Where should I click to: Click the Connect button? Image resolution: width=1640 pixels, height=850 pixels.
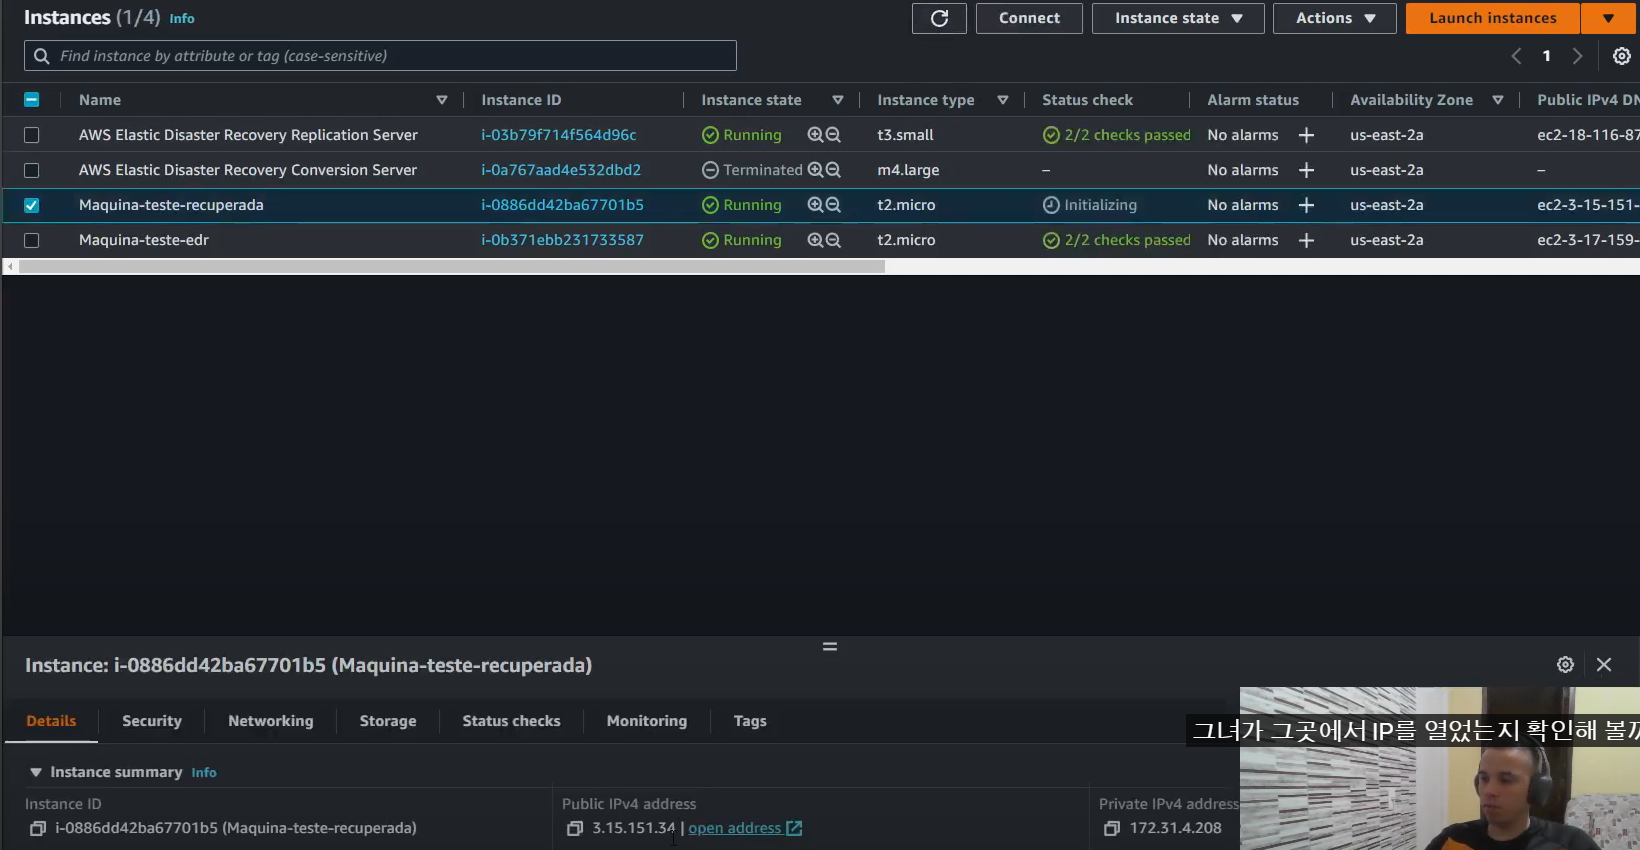pos(1029,18)
